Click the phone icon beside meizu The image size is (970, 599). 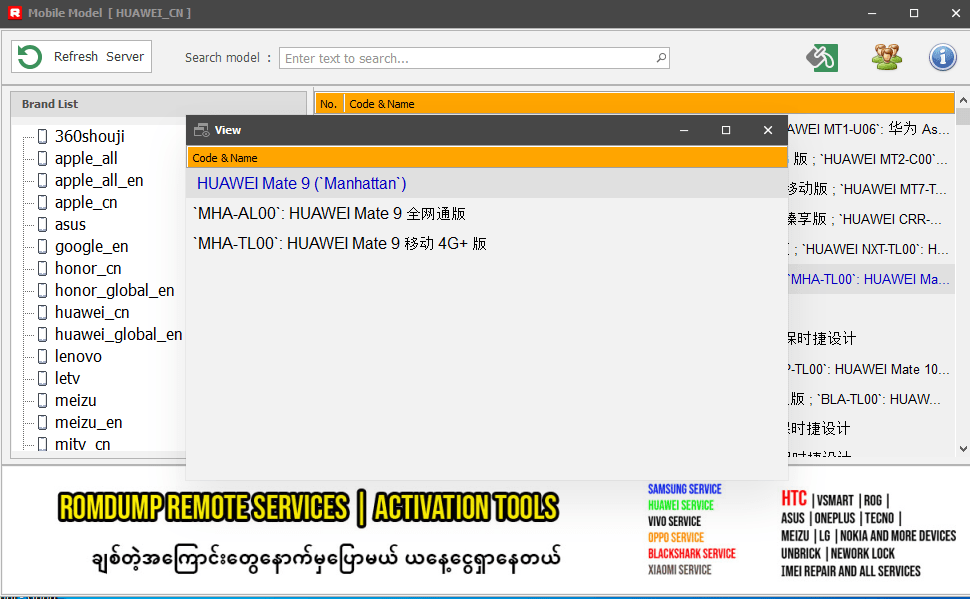pos(43,400)
